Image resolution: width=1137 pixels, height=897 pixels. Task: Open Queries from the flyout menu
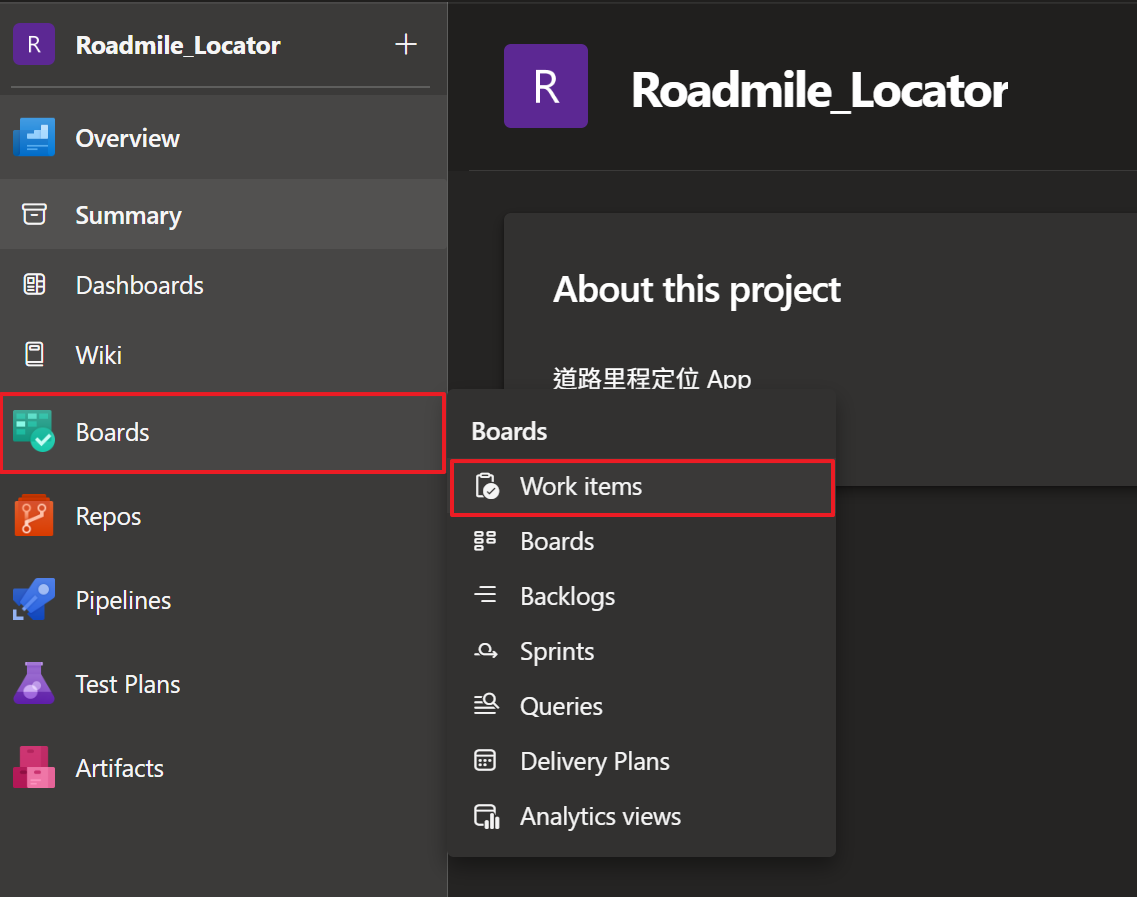(x=561, y=707)
